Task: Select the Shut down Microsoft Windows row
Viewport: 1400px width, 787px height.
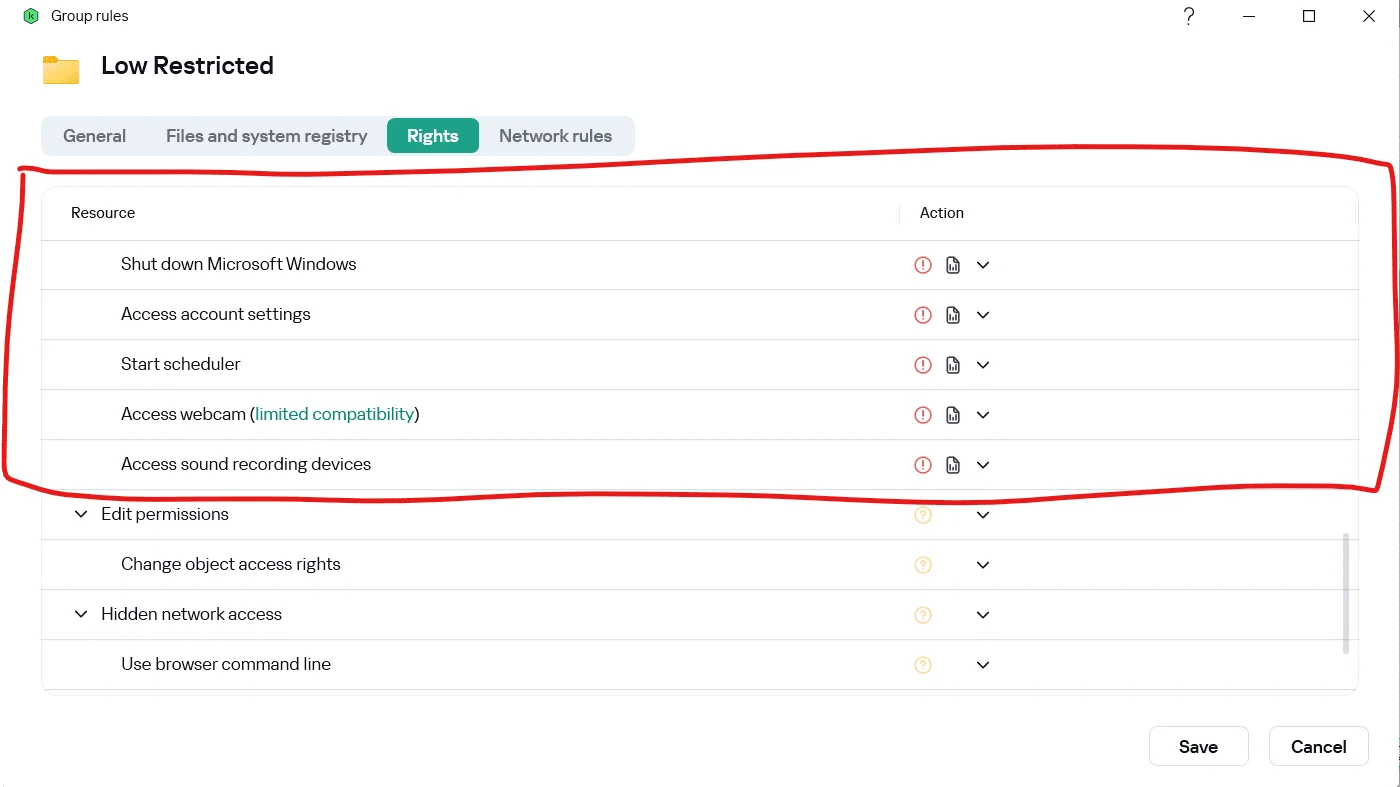Action: pos(700,265)
